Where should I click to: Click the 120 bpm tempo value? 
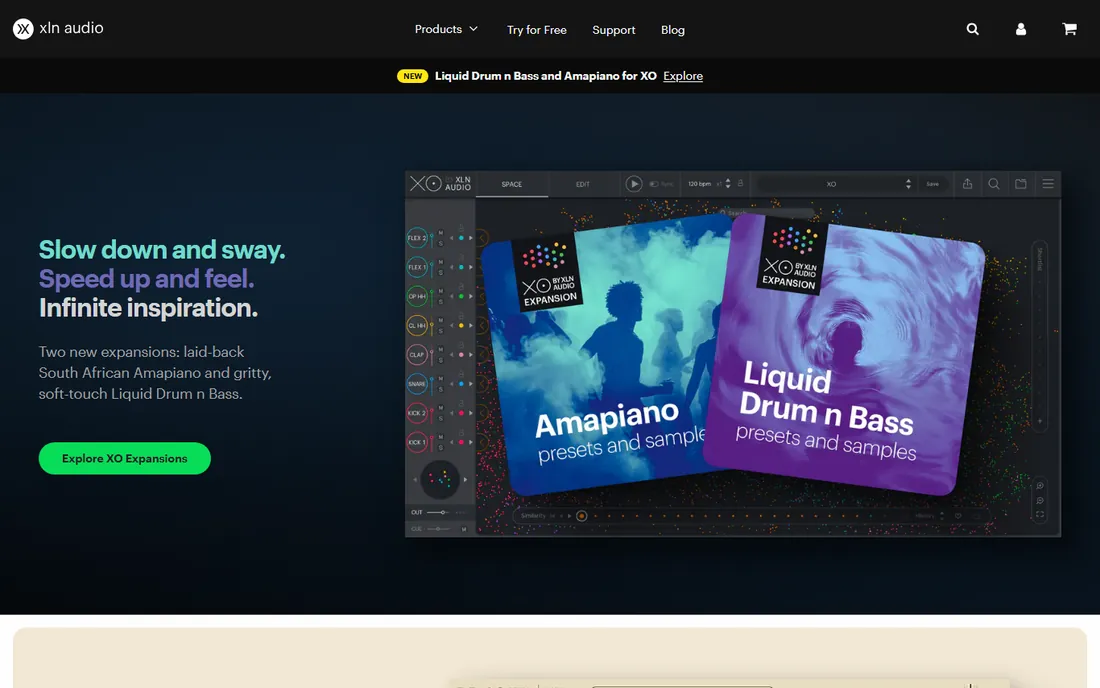pos(699,184)
